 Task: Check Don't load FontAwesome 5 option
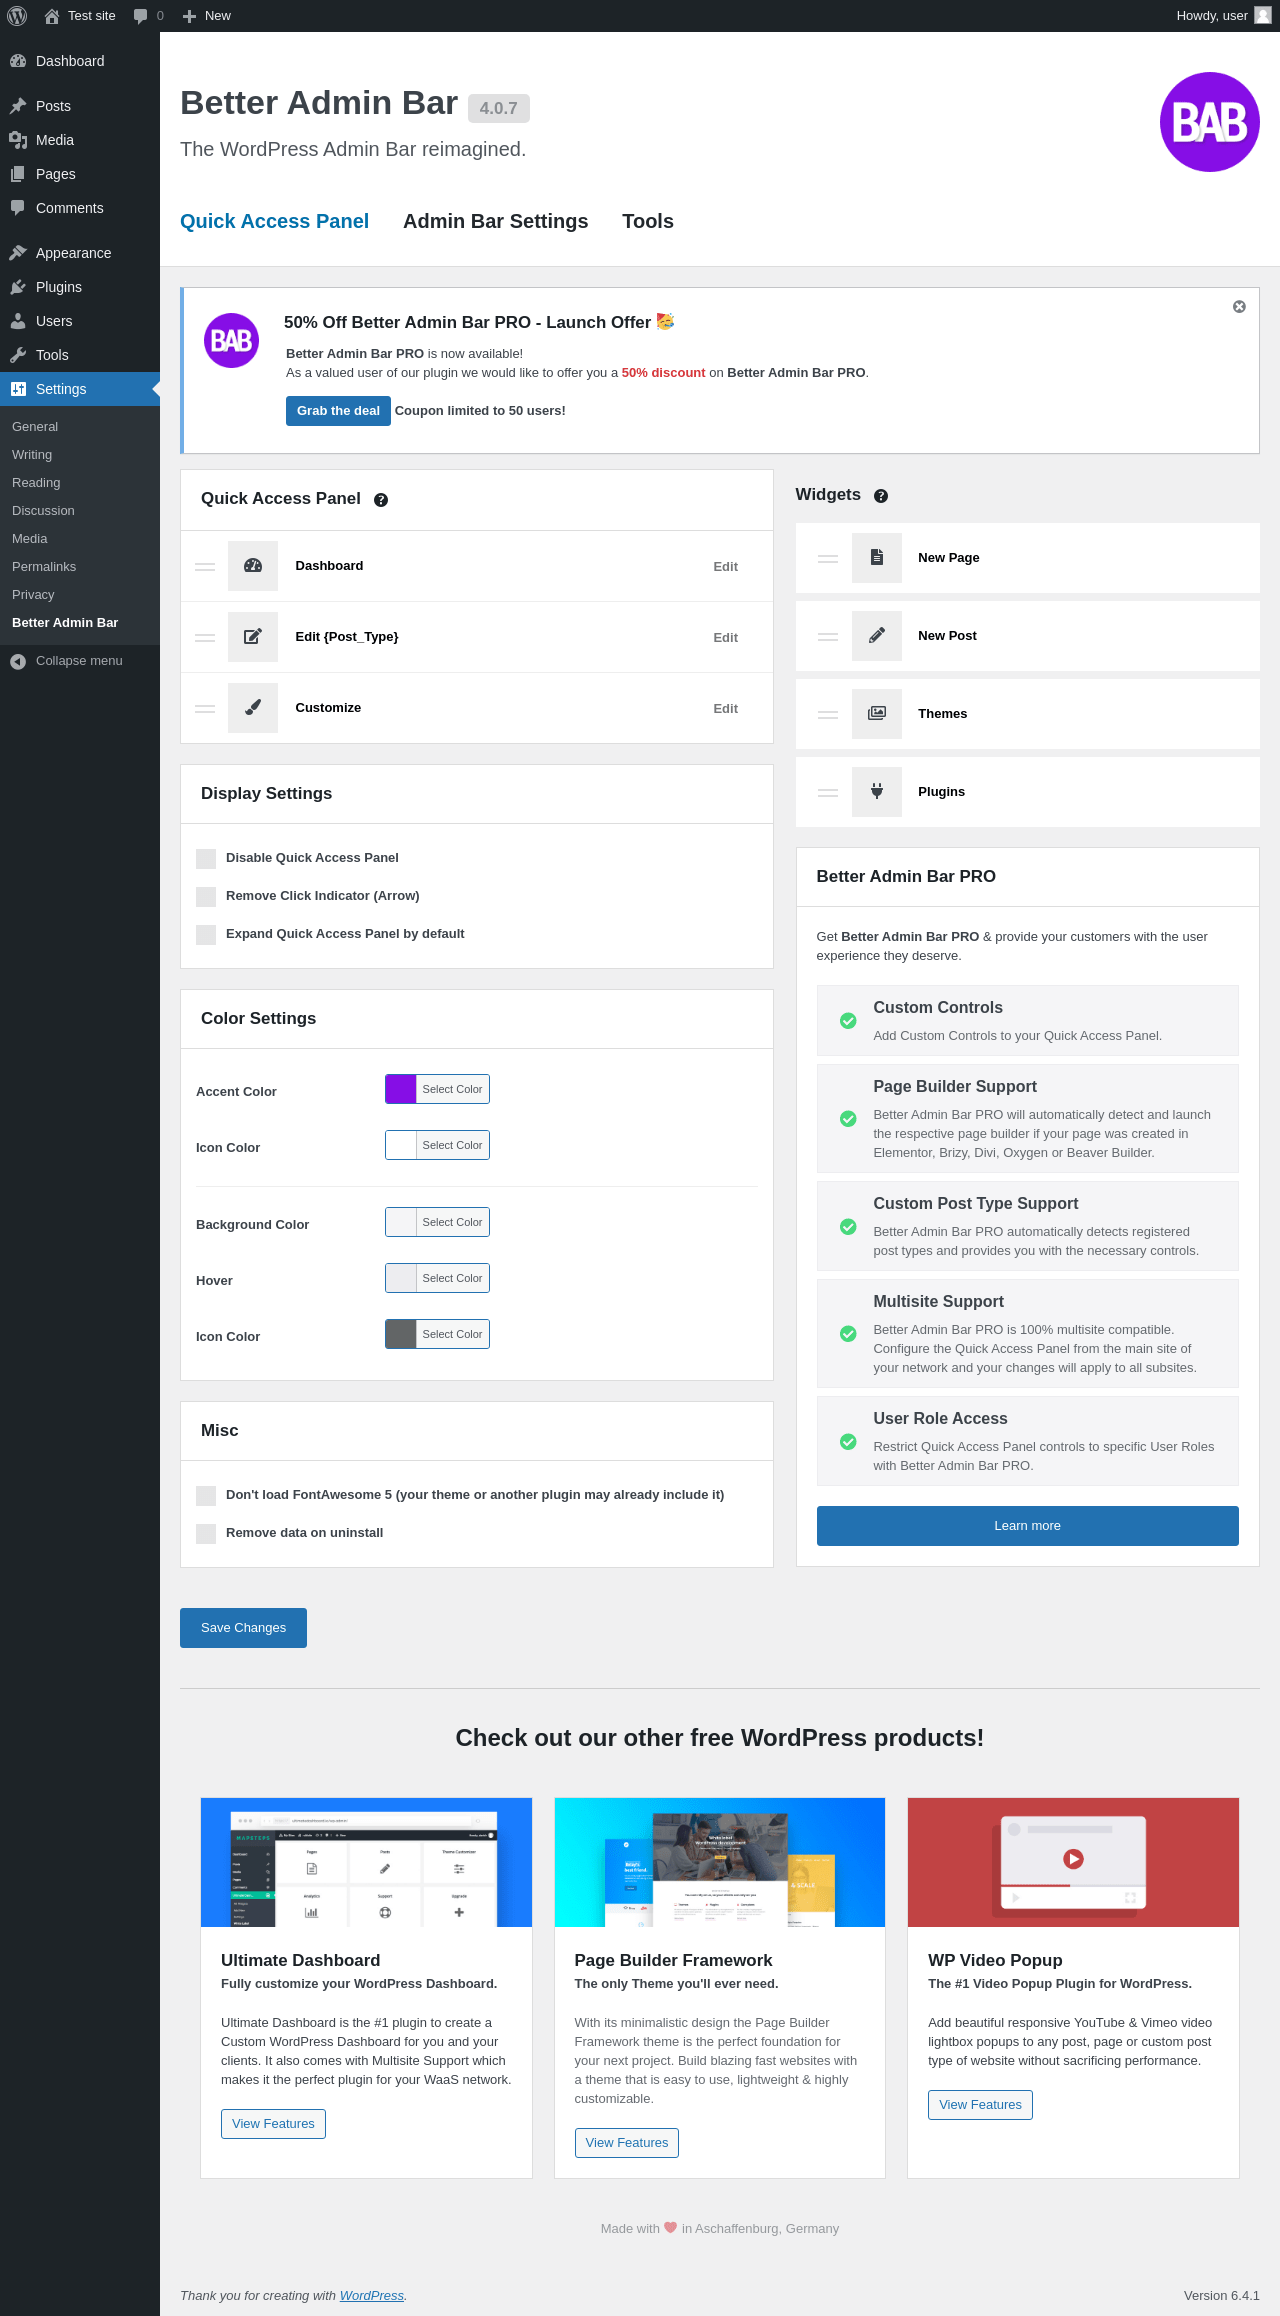[206, 1496]
